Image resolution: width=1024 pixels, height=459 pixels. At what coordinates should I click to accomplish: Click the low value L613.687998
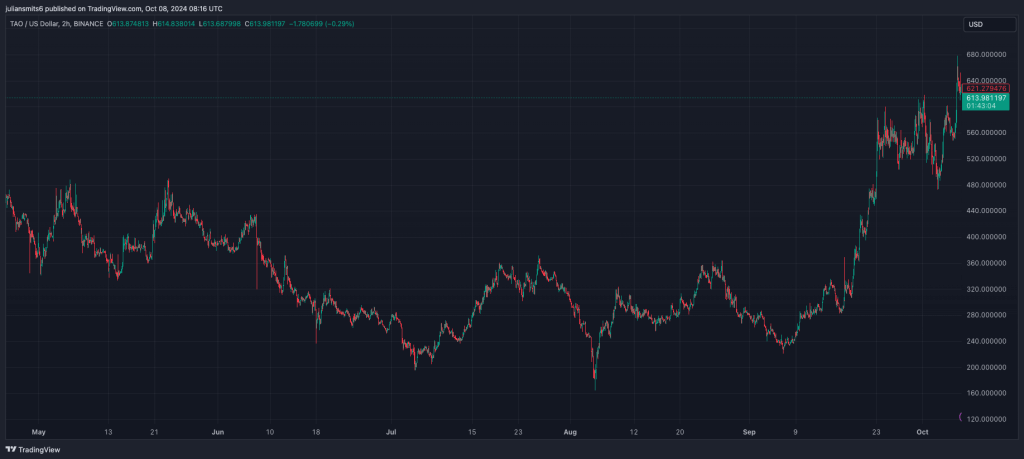(219, 24)
